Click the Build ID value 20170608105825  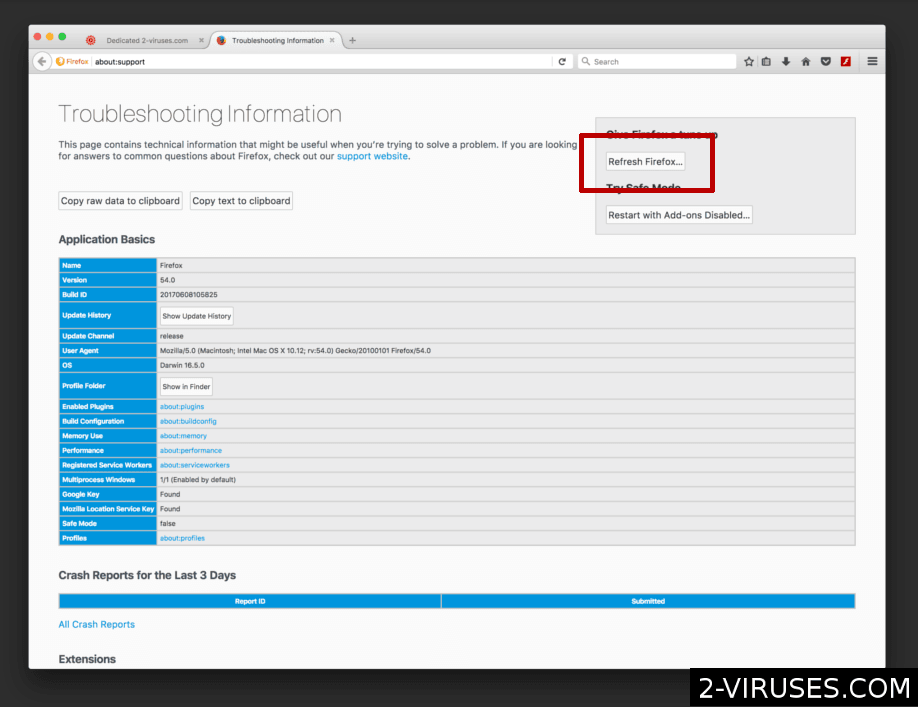coord(189,294)
